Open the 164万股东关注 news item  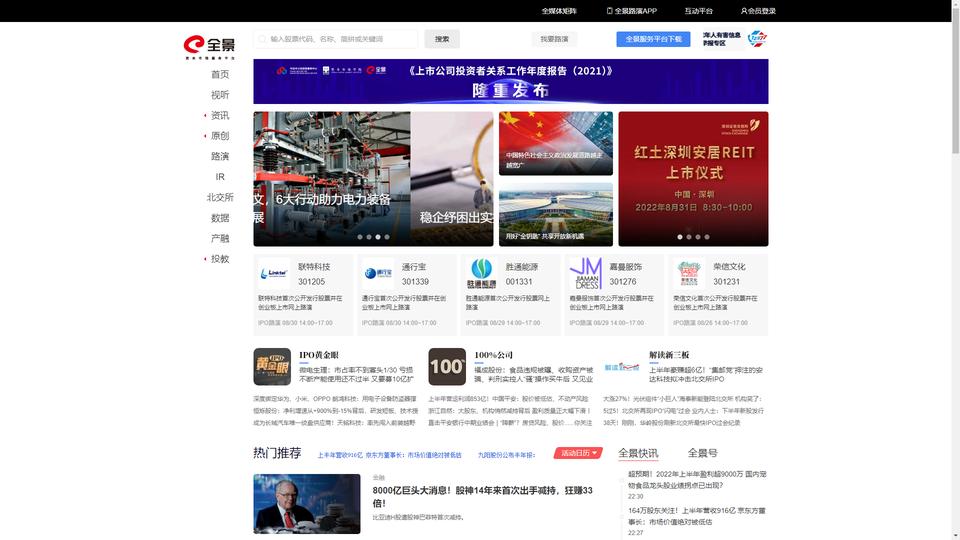(x=697, y=516)
